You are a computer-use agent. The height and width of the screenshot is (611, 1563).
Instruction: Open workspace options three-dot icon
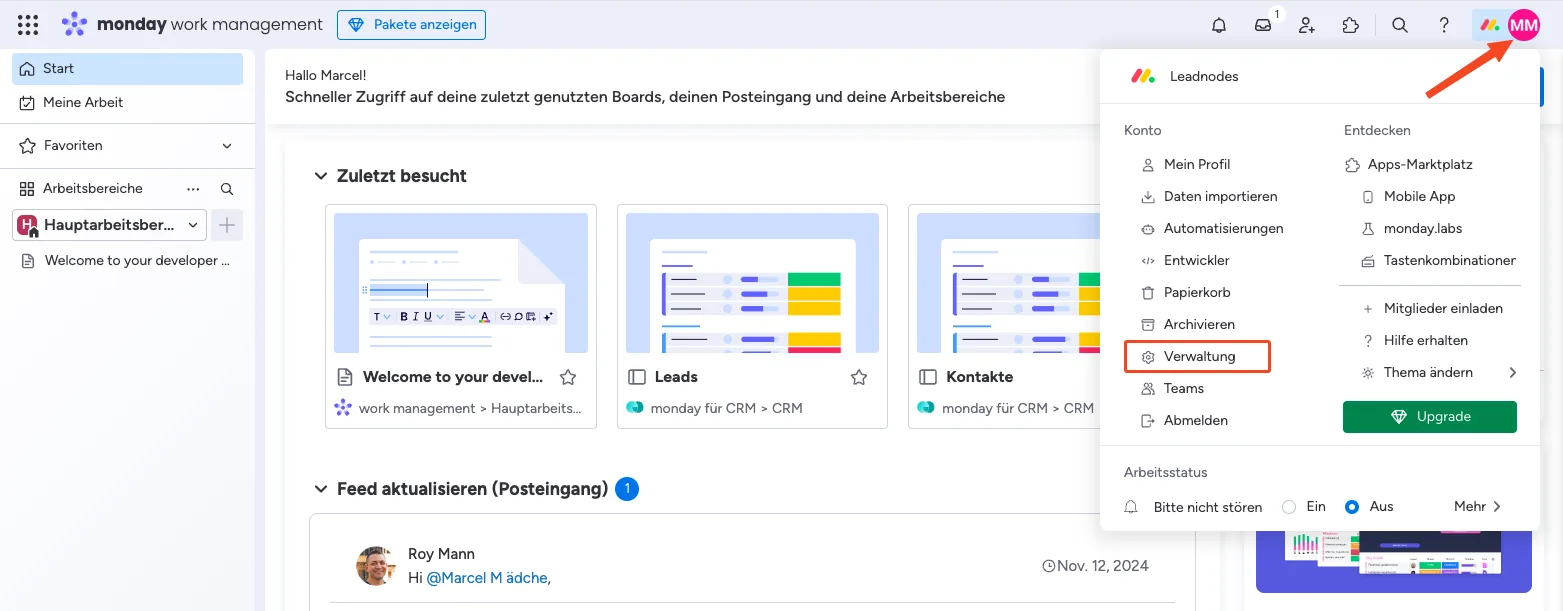[193, 189]
